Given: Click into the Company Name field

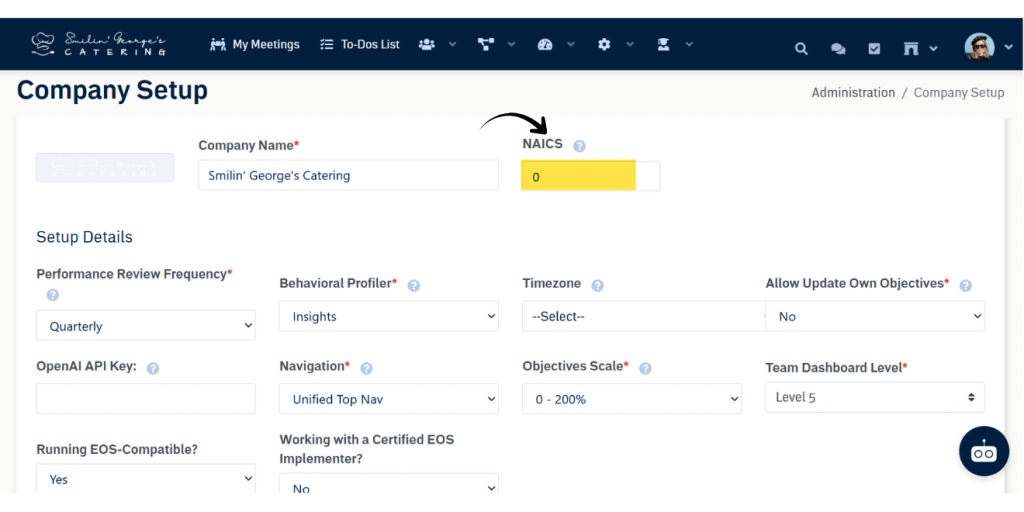Looking at the screenshot, I should tap(348, 175).
